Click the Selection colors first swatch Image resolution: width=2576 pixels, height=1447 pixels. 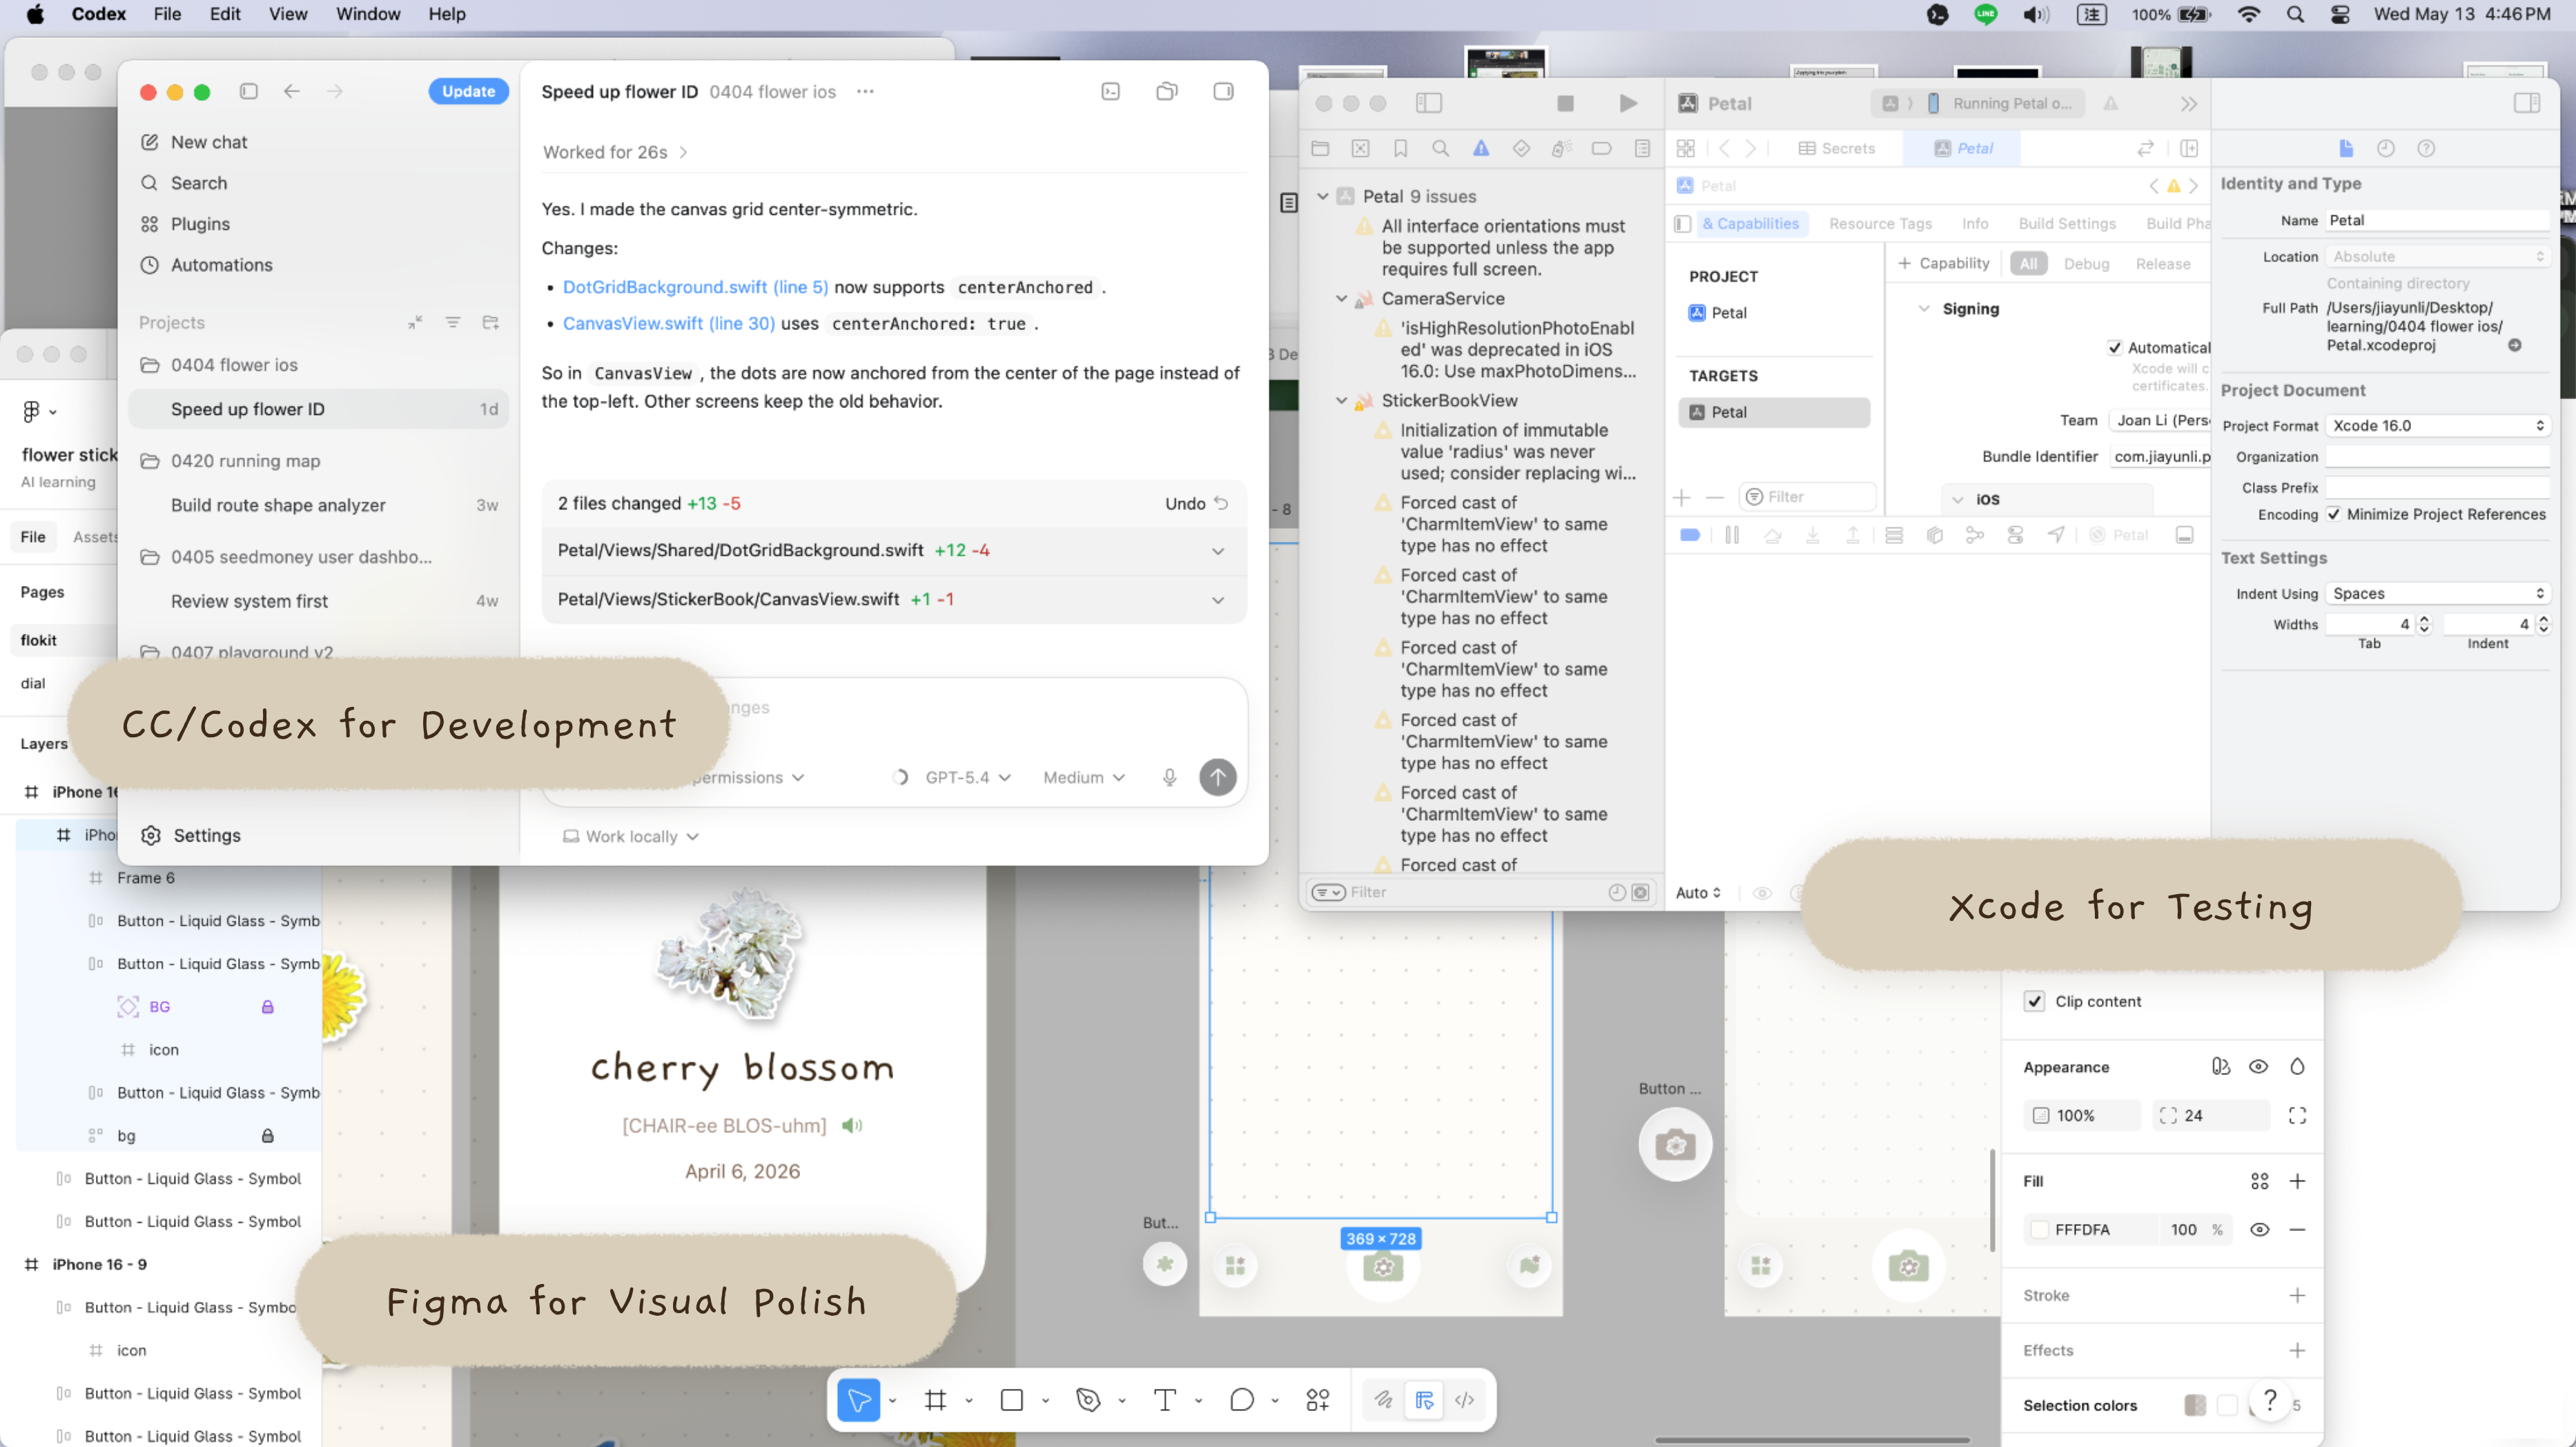tap(2194, 1405)
